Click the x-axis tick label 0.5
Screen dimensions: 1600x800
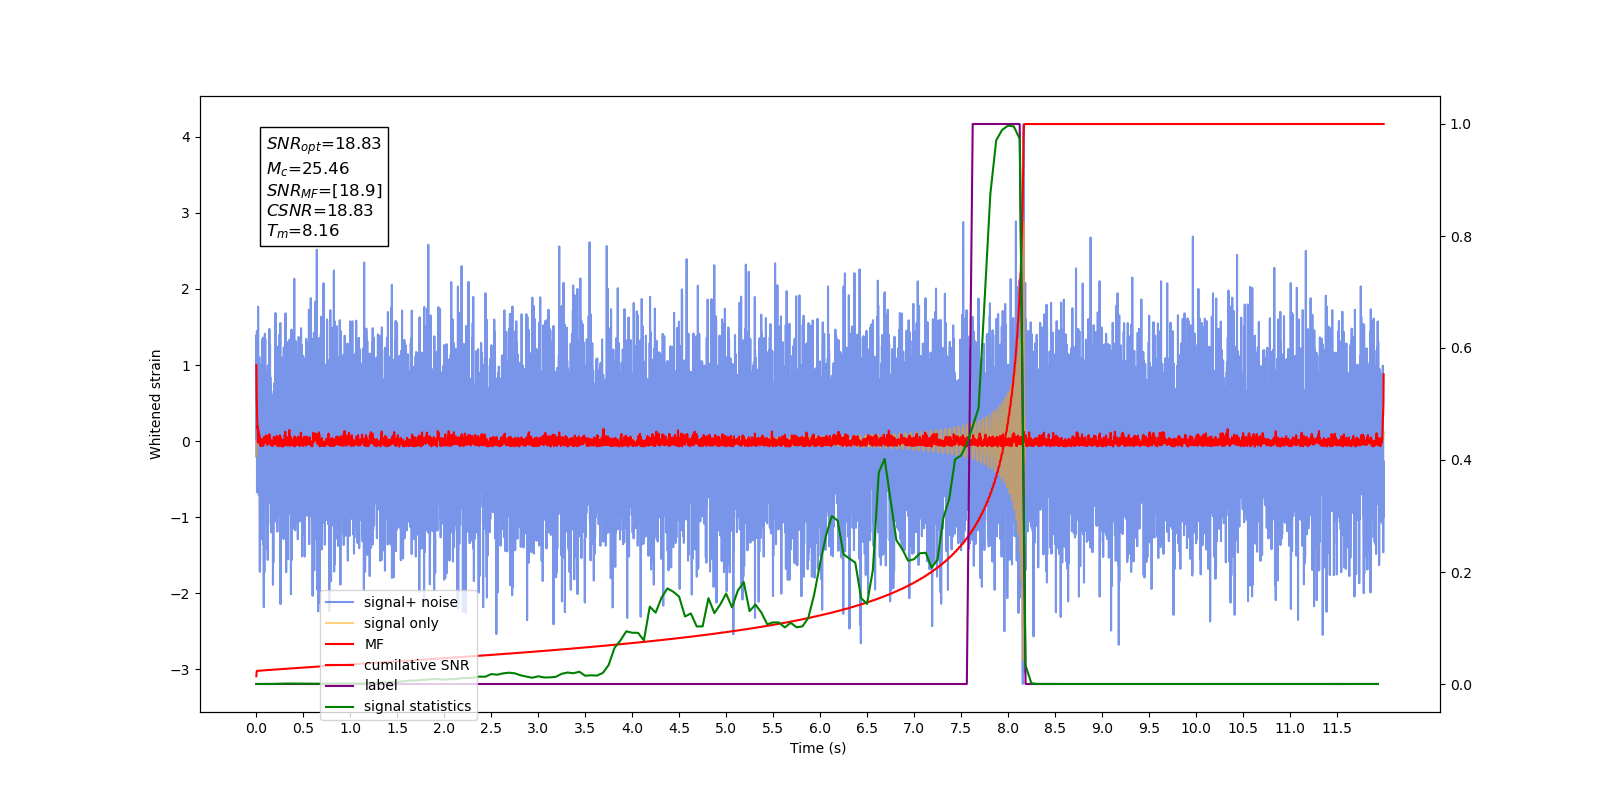click(x=303, y=728)
